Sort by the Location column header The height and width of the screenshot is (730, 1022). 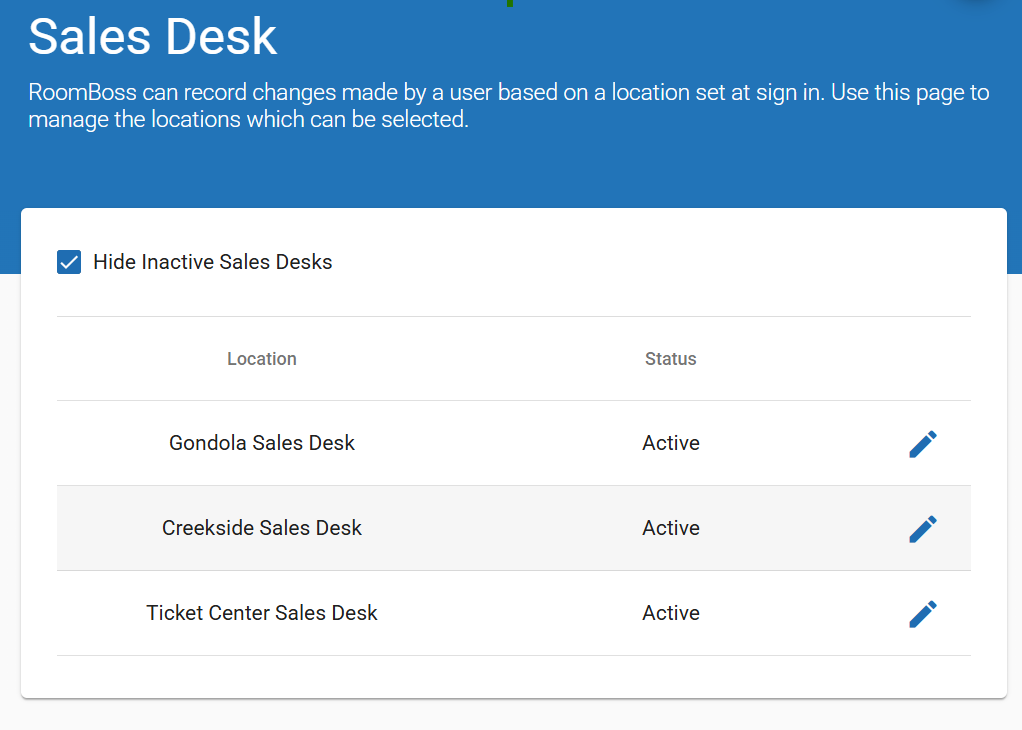(x=262, y=359)
